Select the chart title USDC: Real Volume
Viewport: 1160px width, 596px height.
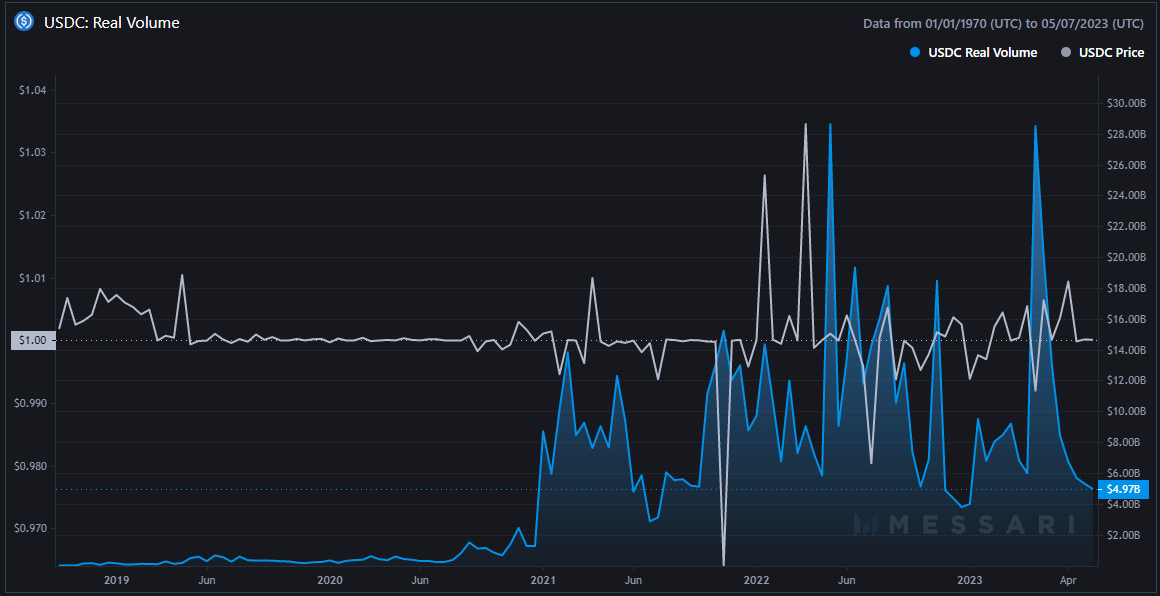(x=112, y=23)
